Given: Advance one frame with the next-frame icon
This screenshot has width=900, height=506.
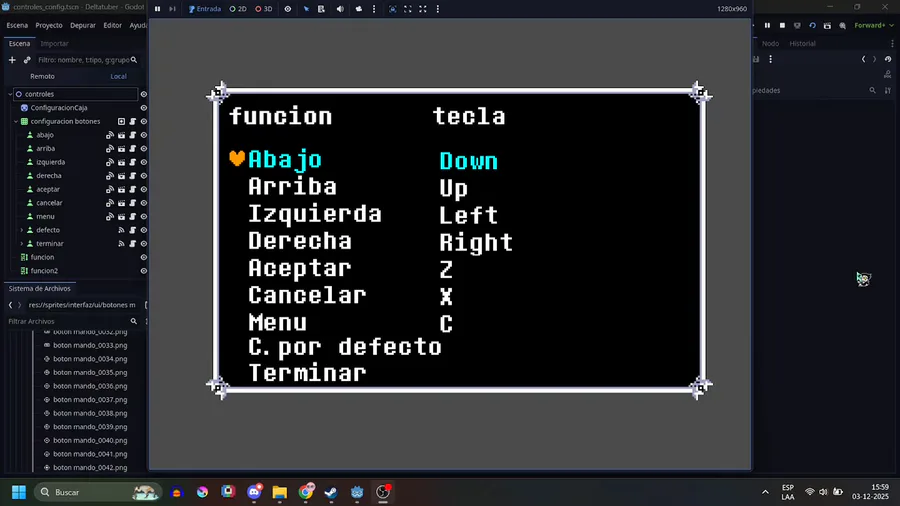Looking at the screenshot, I should (x=172, y=9).
